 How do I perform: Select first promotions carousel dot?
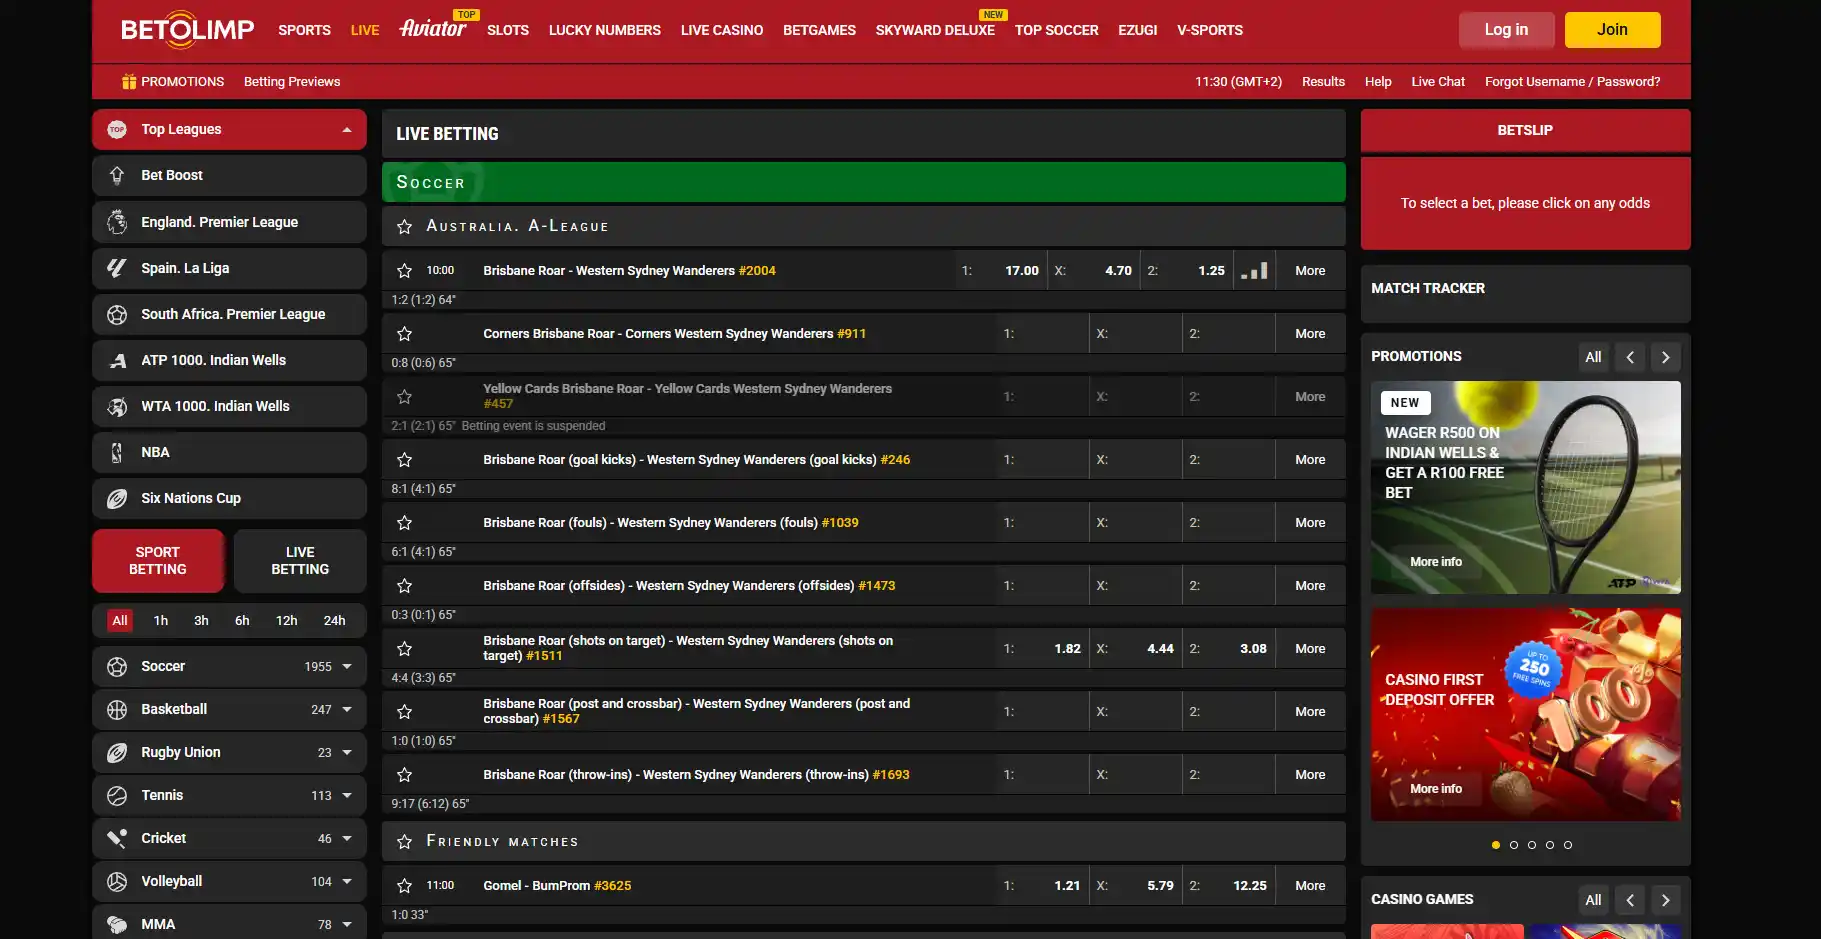click(x=1496, y=845)
